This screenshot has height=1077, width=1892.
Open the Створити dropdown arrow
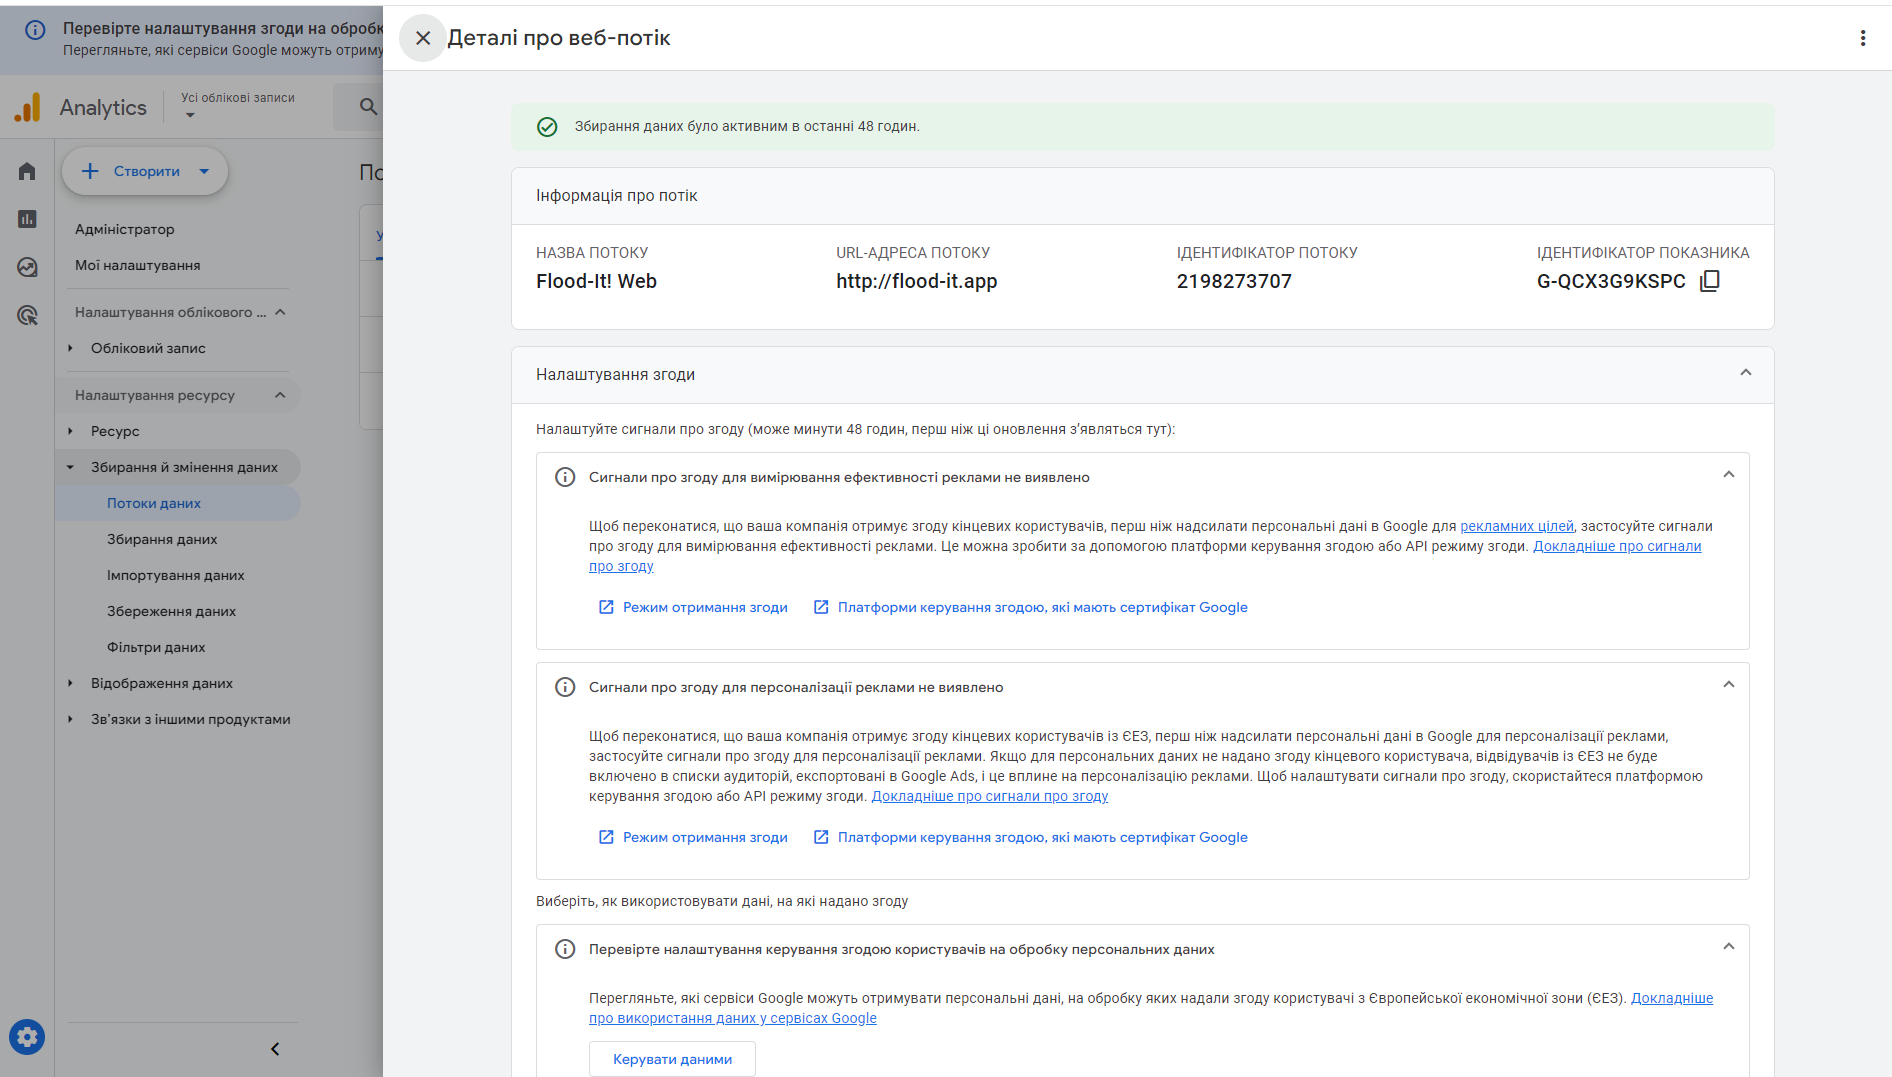point(205,171)
